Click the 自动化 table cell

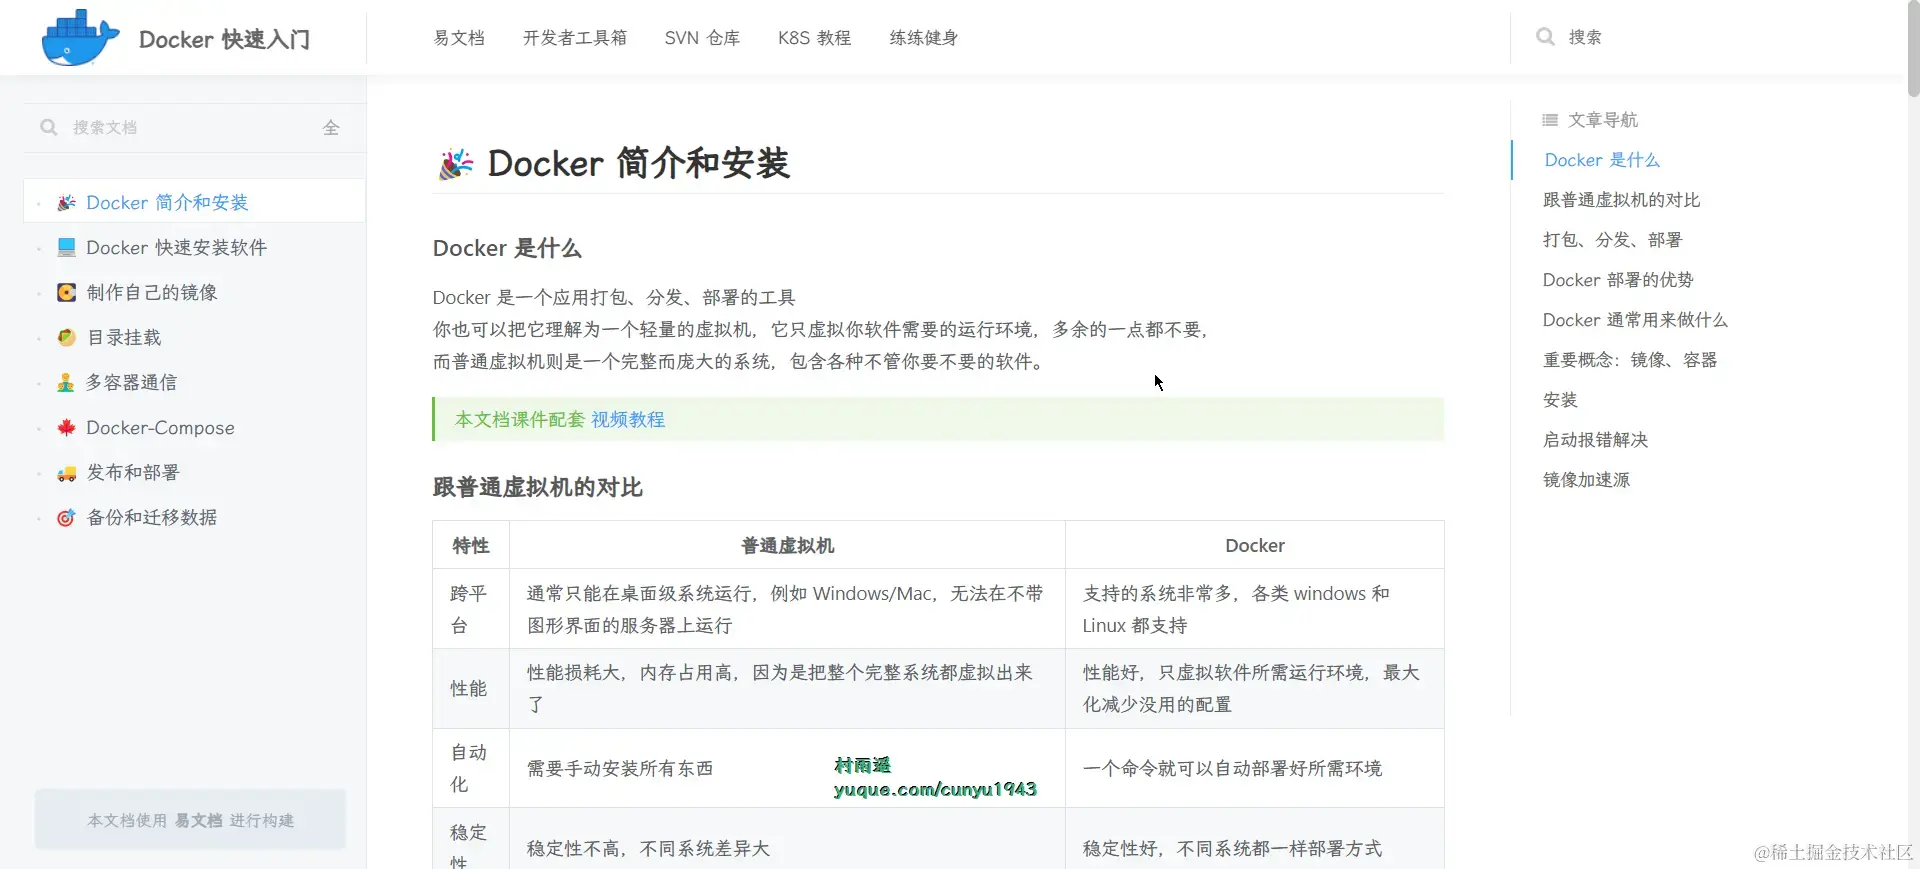pyautogui.click(x=471, y=768)
